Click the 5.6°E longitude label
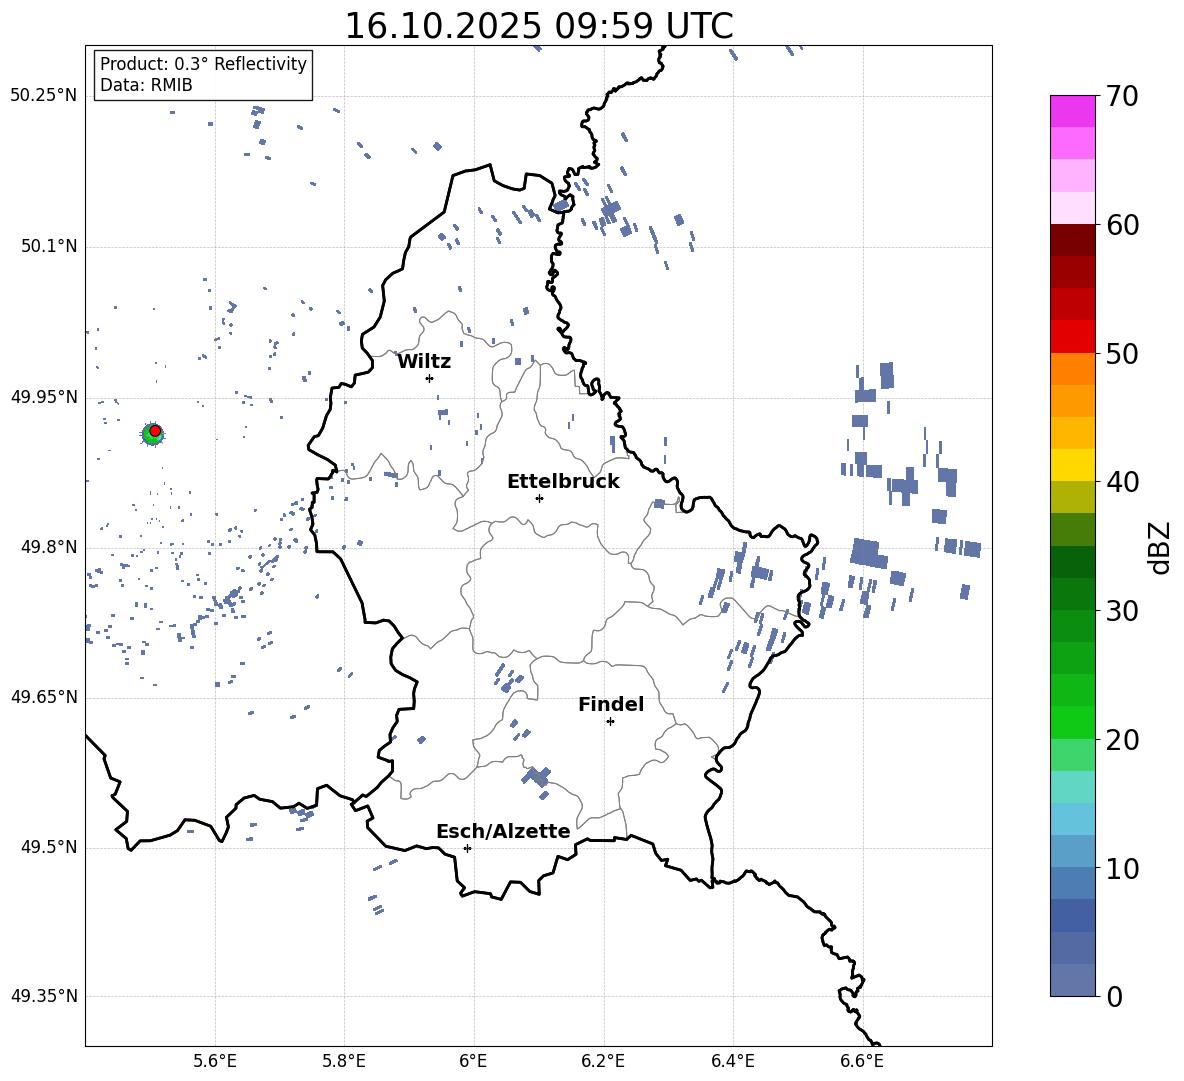Screen dimensions: 1184x1081 point(215,1061)
